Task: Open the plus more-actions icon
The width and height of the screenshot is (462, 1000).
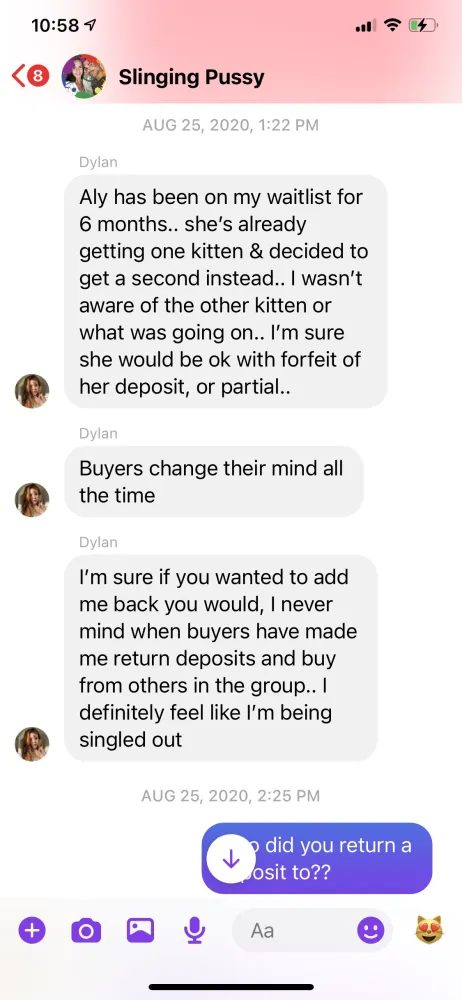Action: [32, 930]
